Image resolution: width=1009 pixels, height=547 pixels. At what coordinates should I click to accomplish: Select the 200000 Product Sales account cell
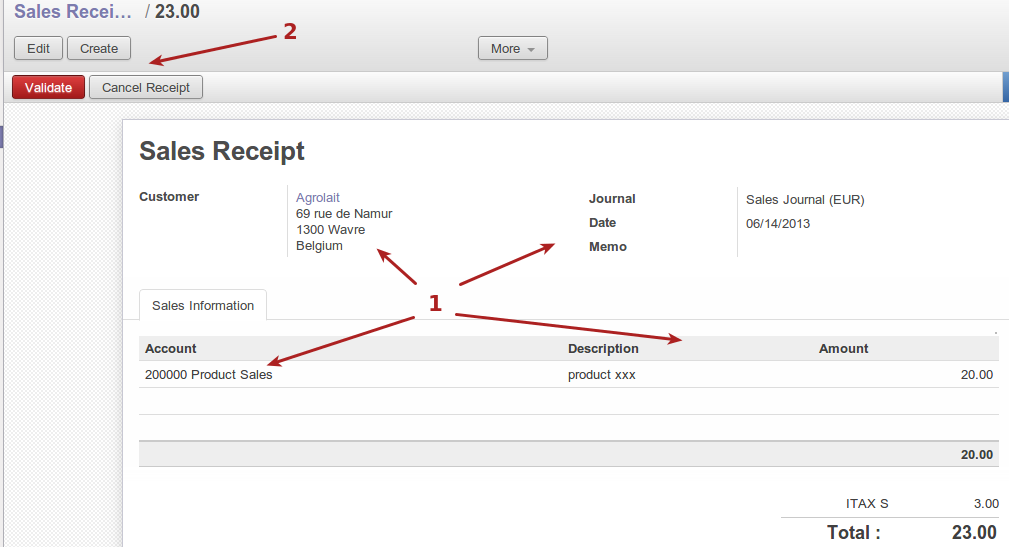(208, 375)
